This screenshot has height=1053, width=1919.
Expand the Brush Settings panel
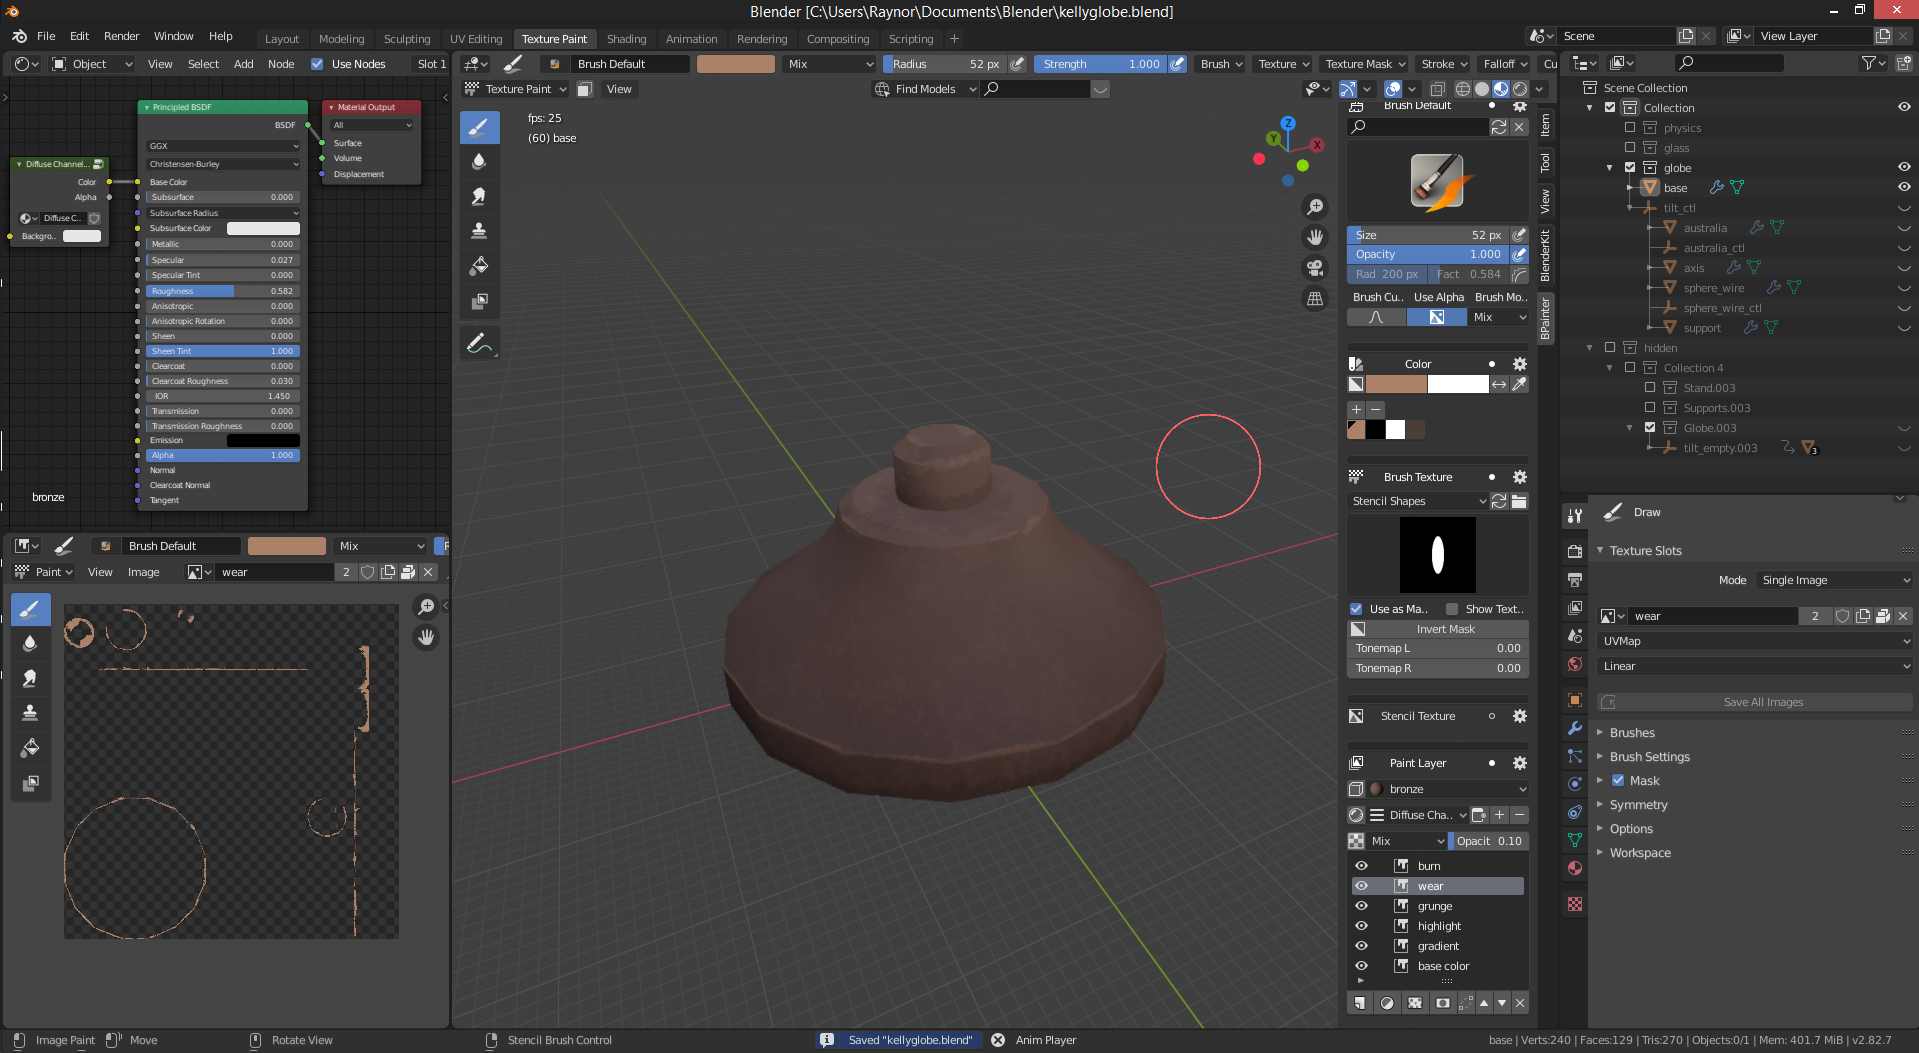point(1649,757)
